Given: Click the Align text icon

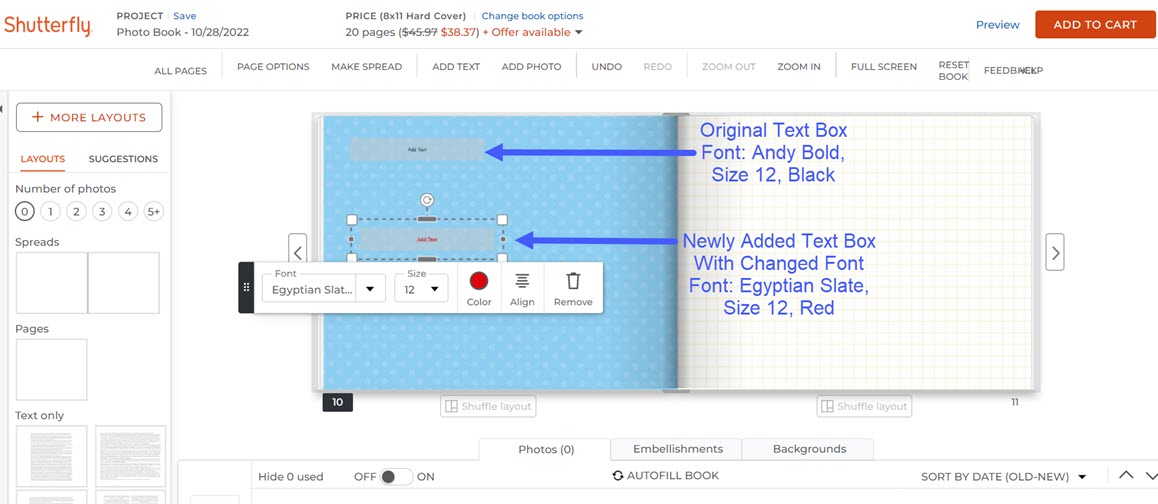Looking at the screenshot, I should point(522,283).
